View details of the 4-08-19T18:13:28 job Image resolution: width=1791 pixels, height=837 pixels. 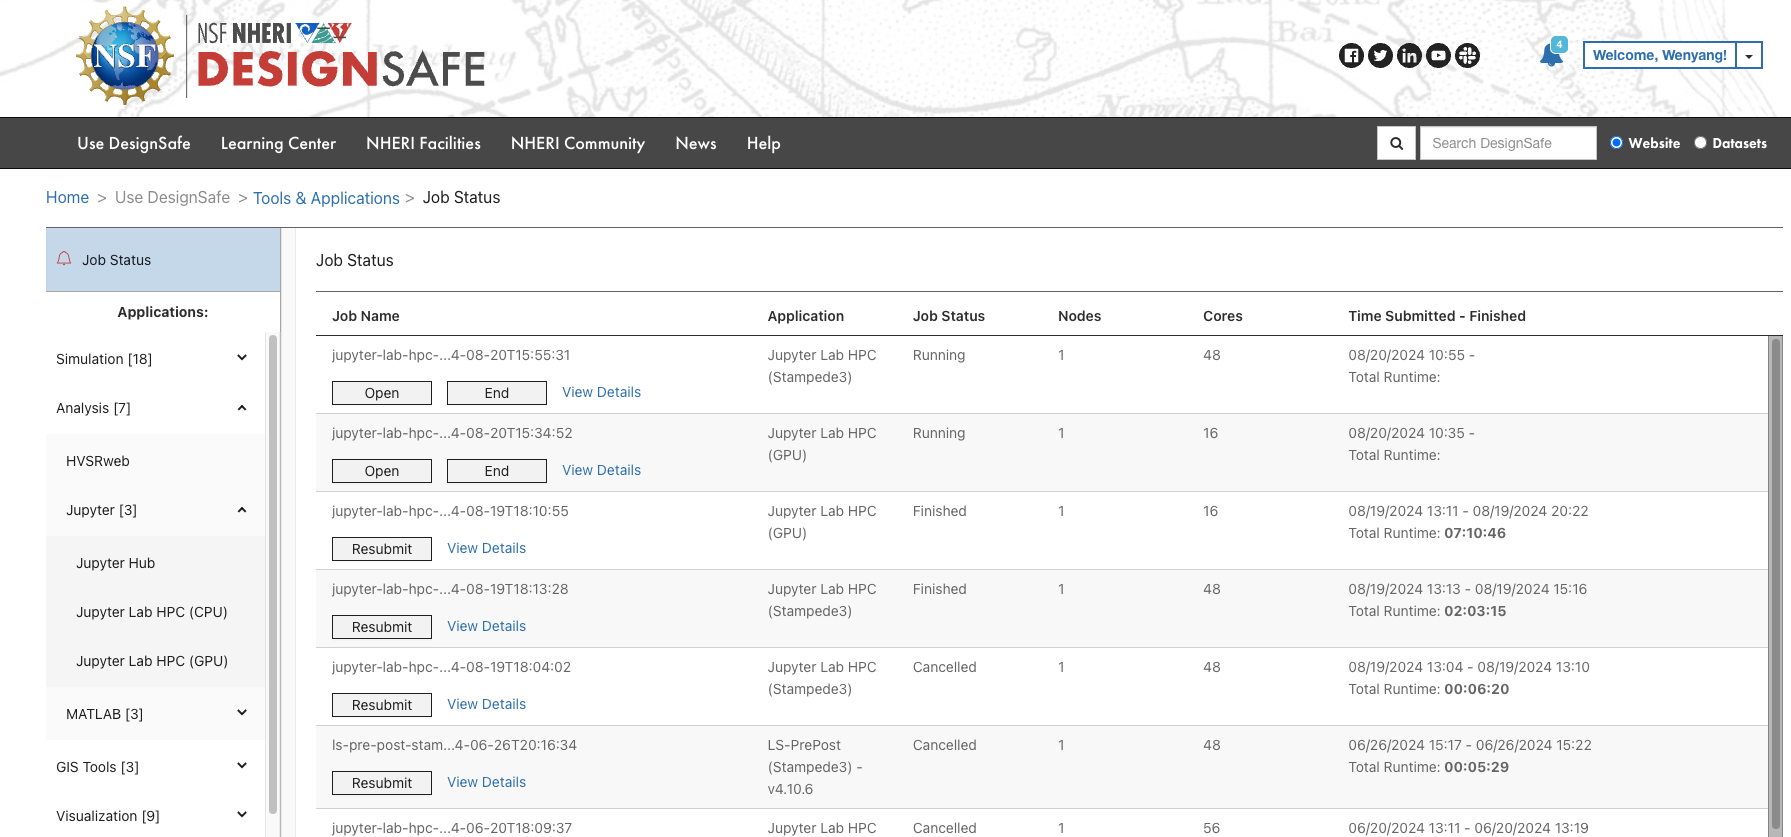click(486, 626)
